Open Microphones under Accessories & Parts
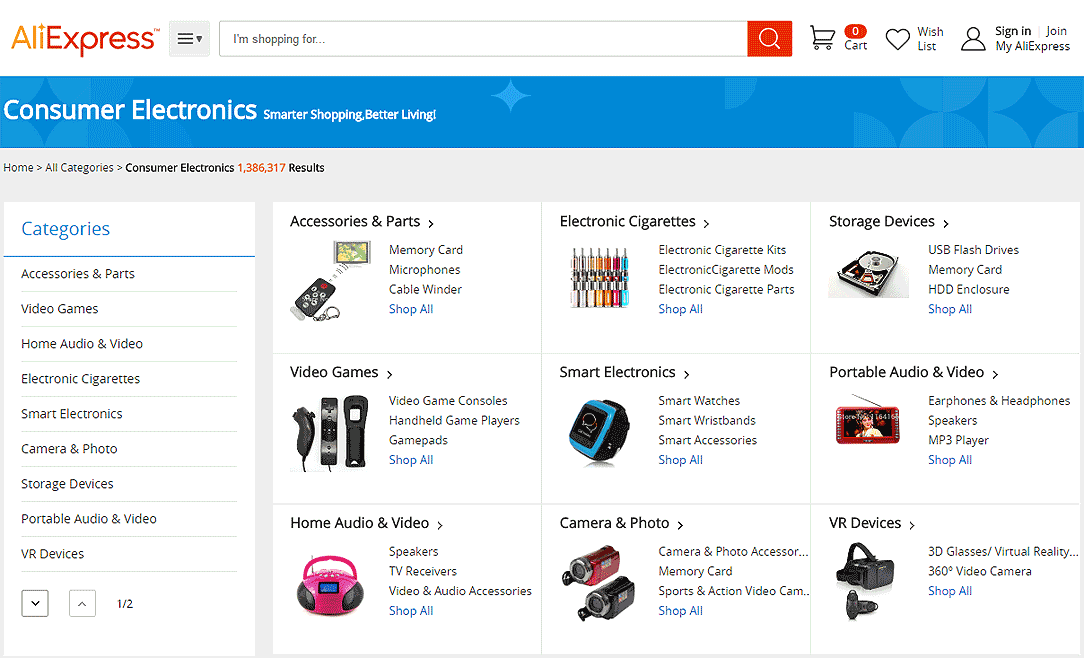The image size is (1084, 658). click(424, 270)
